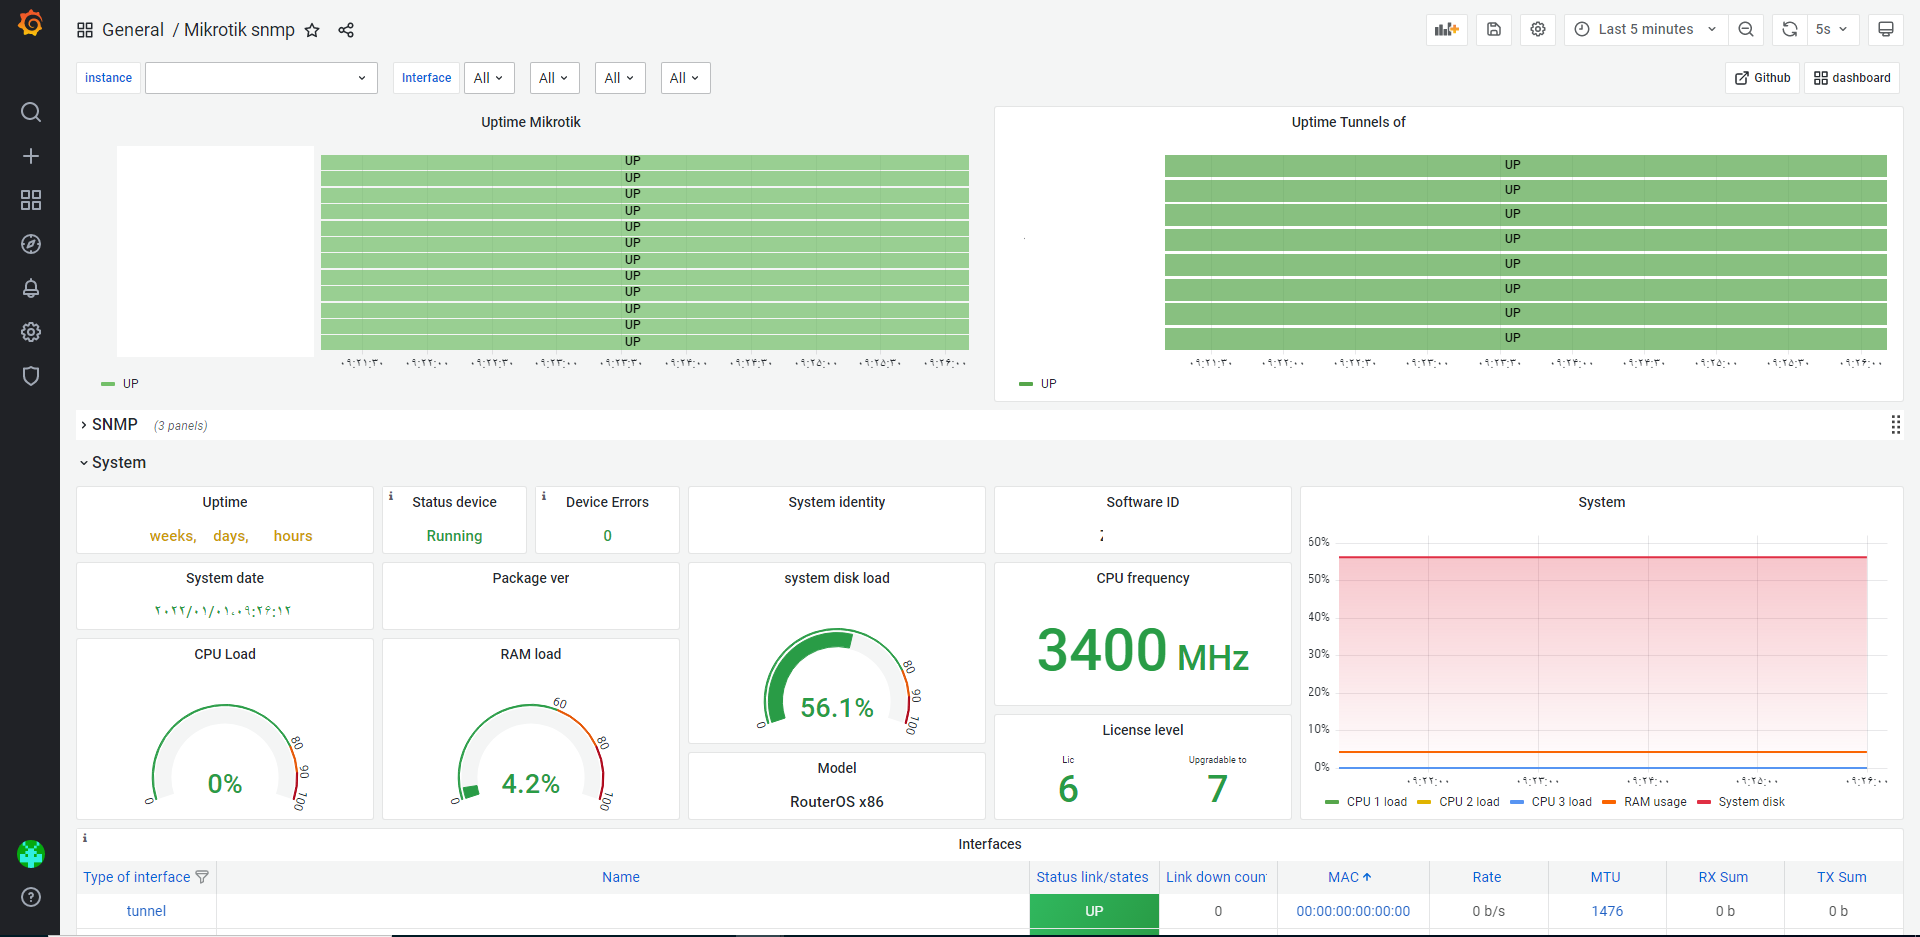This screenshot has height=937, width=1920.
Task: Sort table by Name column header
Action: (621, 877)
